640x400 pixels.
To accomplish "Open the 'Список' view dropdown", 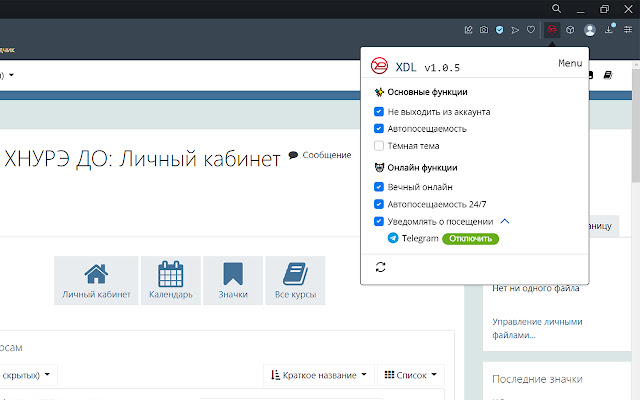I will point(411,376).
